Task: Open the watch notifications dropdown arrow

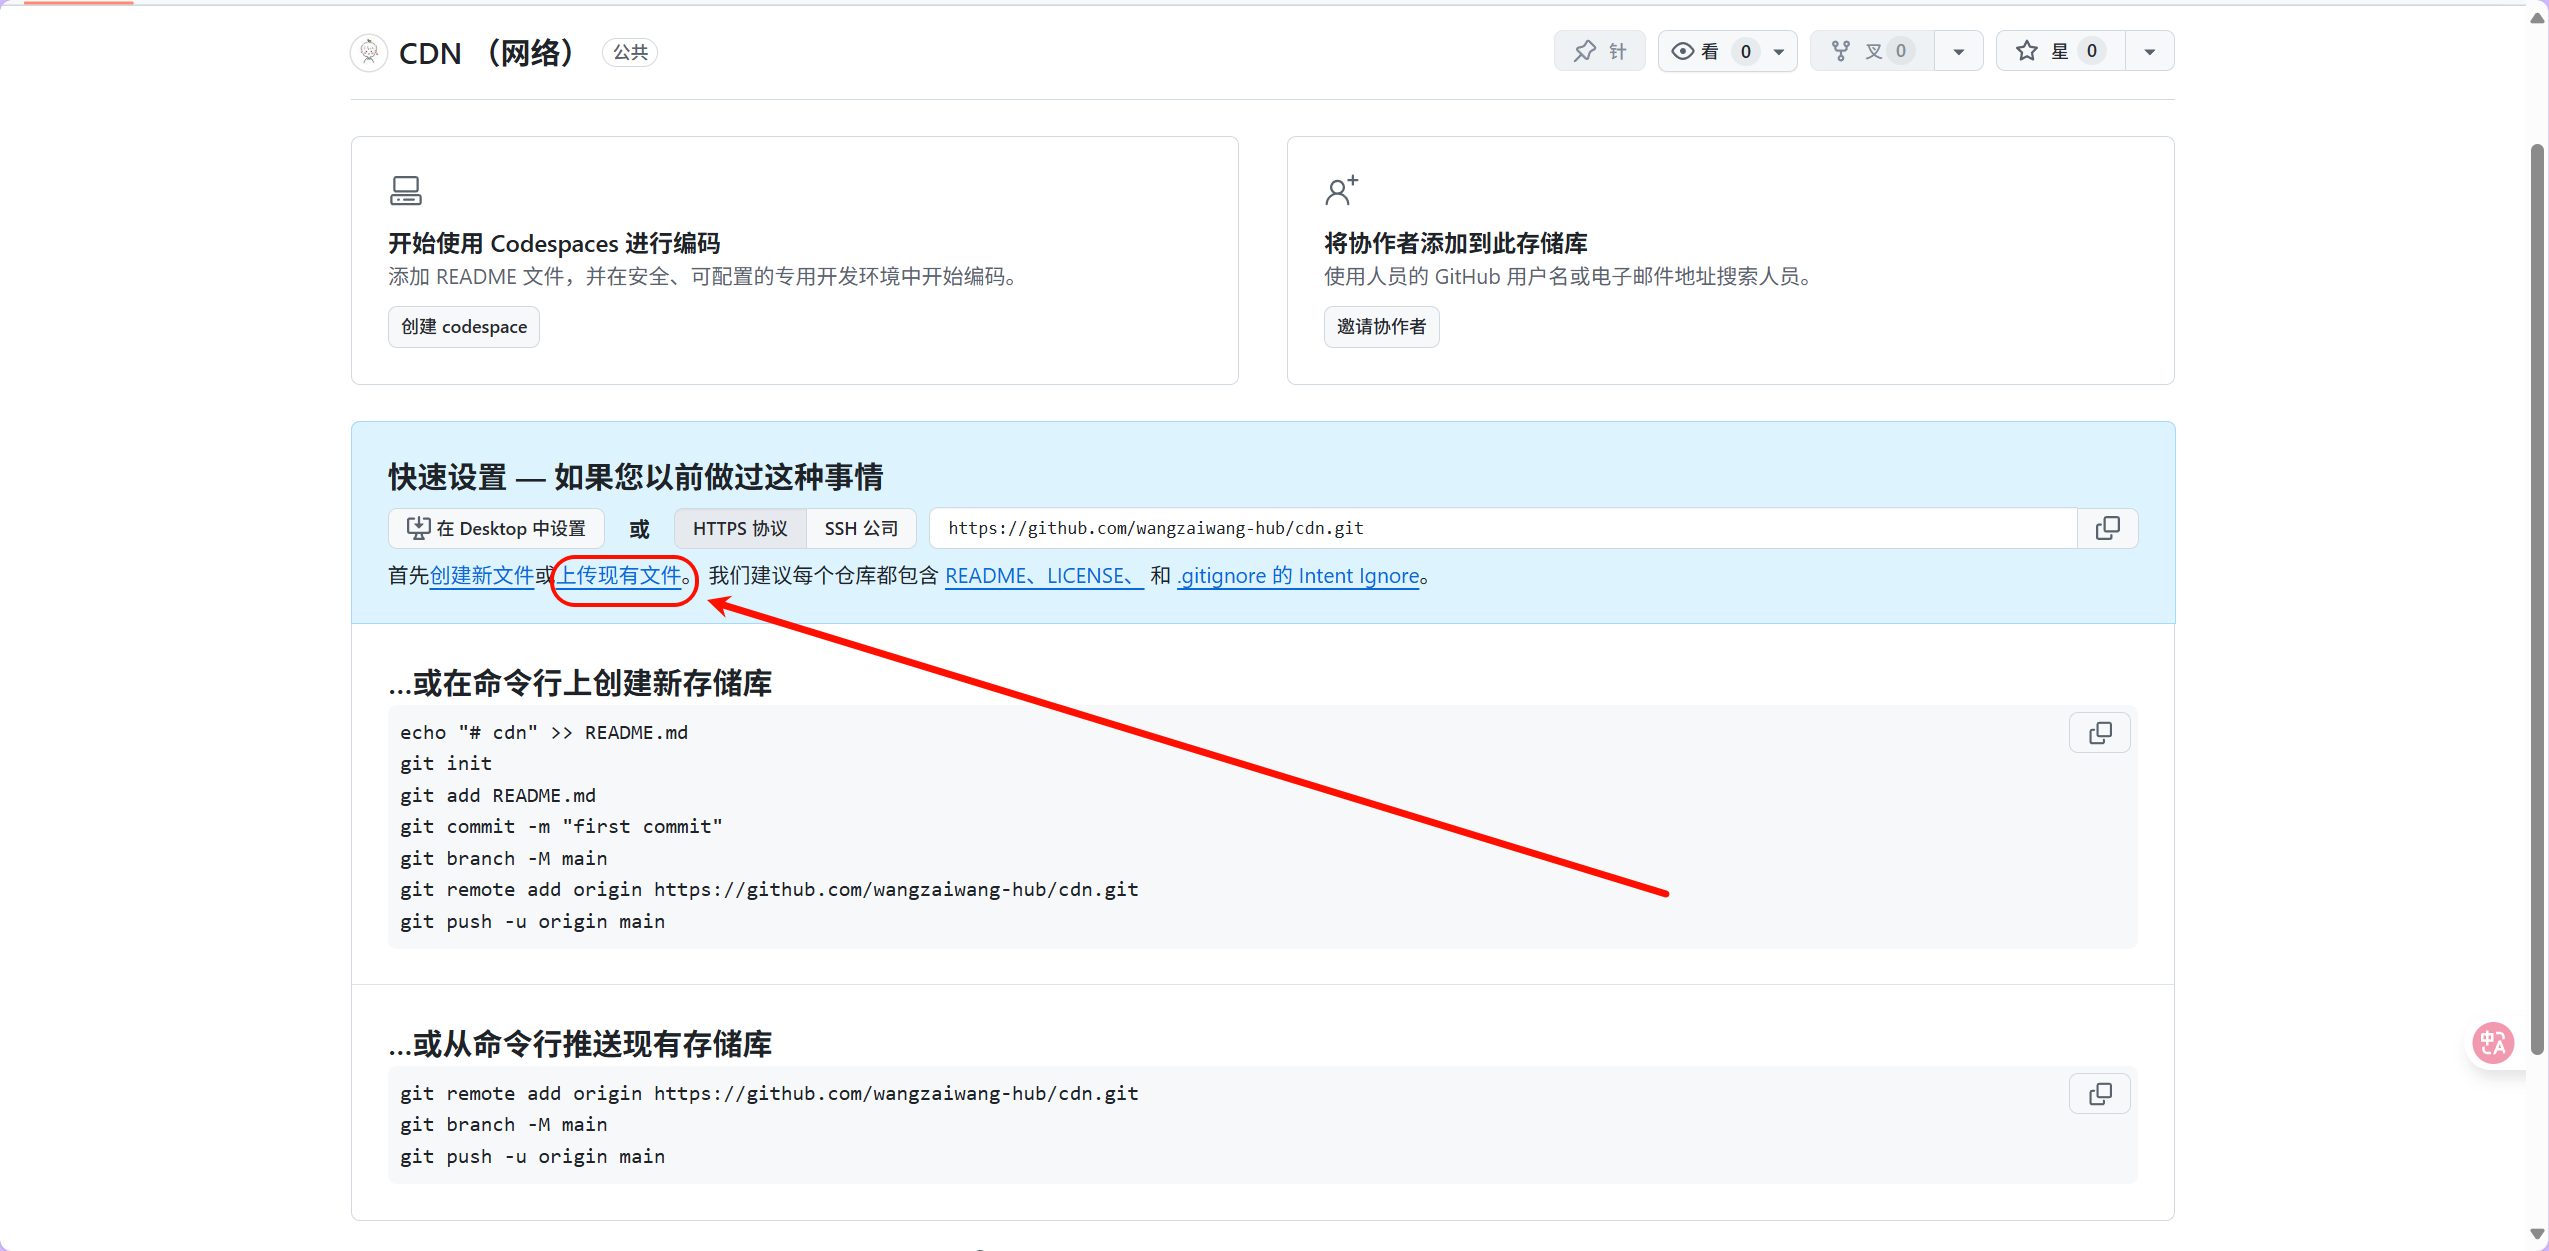Action: [1779, 51]
